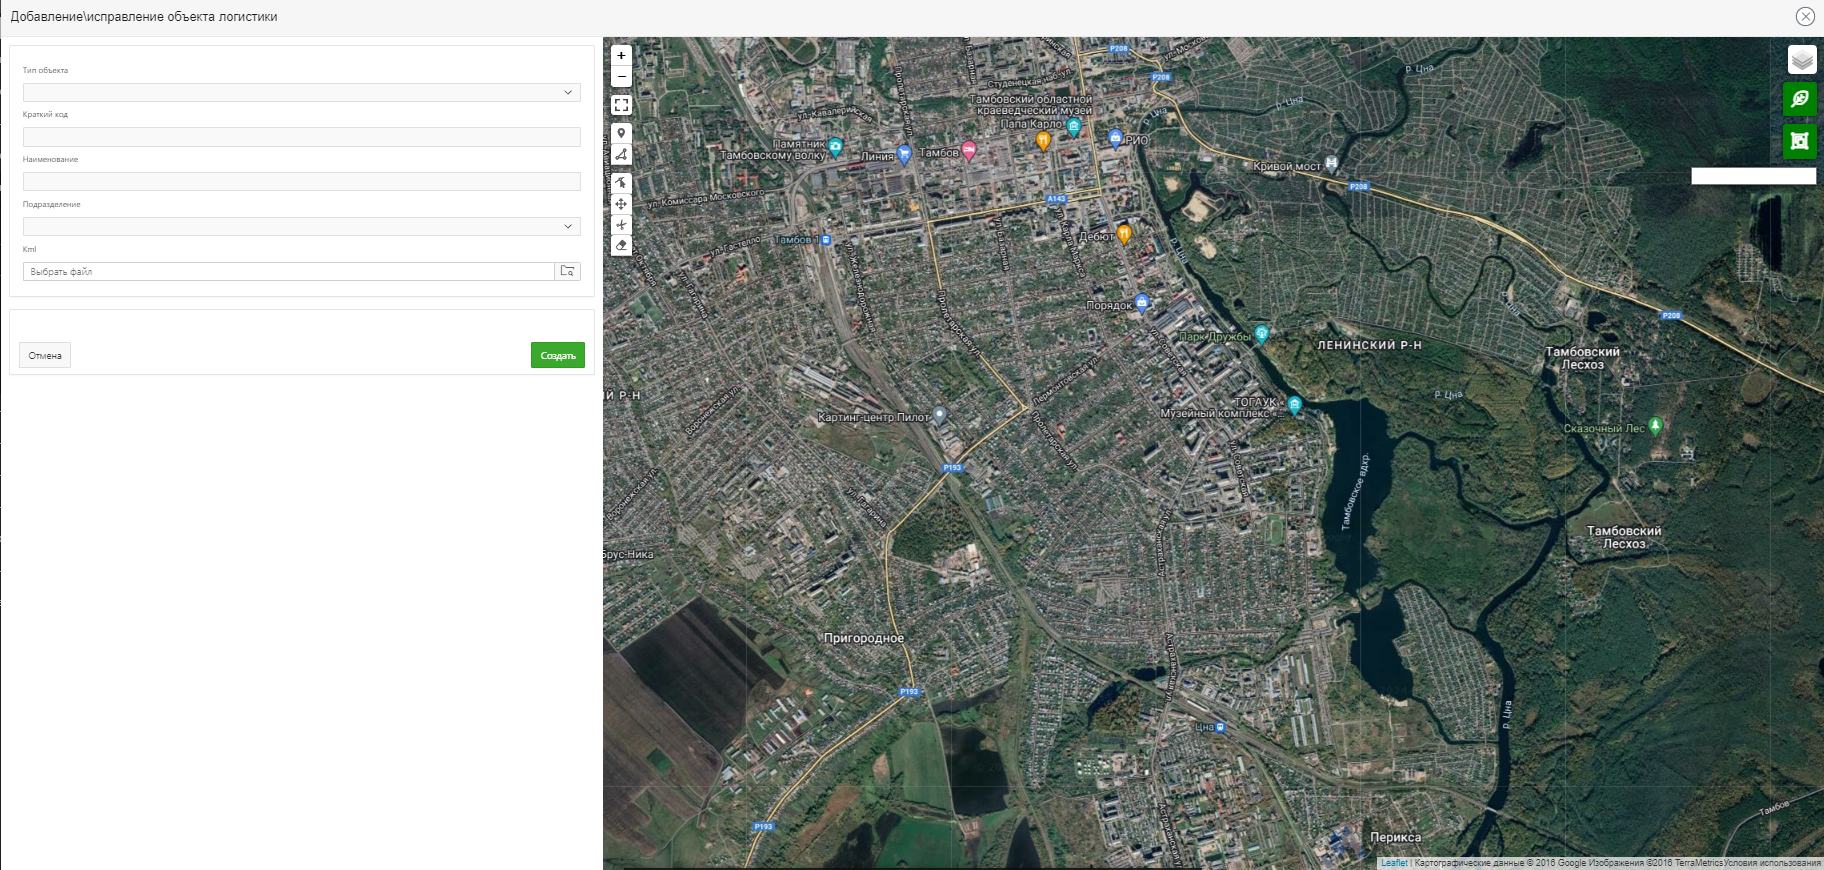Image resolution: width=1824 pixels, height=870 pixels.
Task: Browse for a Kml file via folder icon
Action: (x=567, y=272)
